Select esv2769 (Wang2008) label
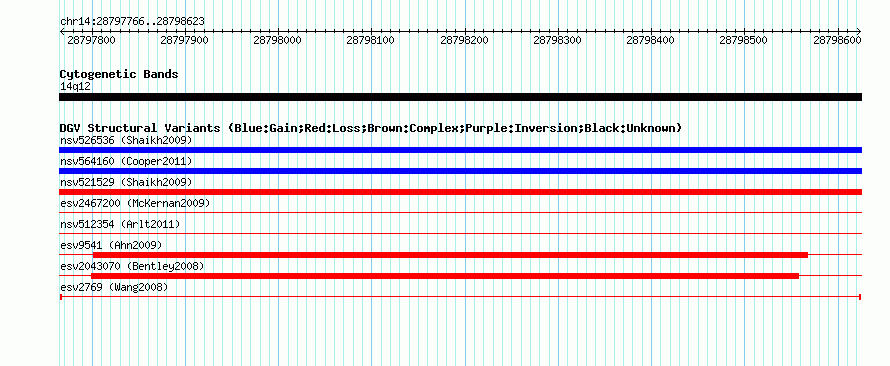This screenshot has height=366, width=890. coord(114,287)
